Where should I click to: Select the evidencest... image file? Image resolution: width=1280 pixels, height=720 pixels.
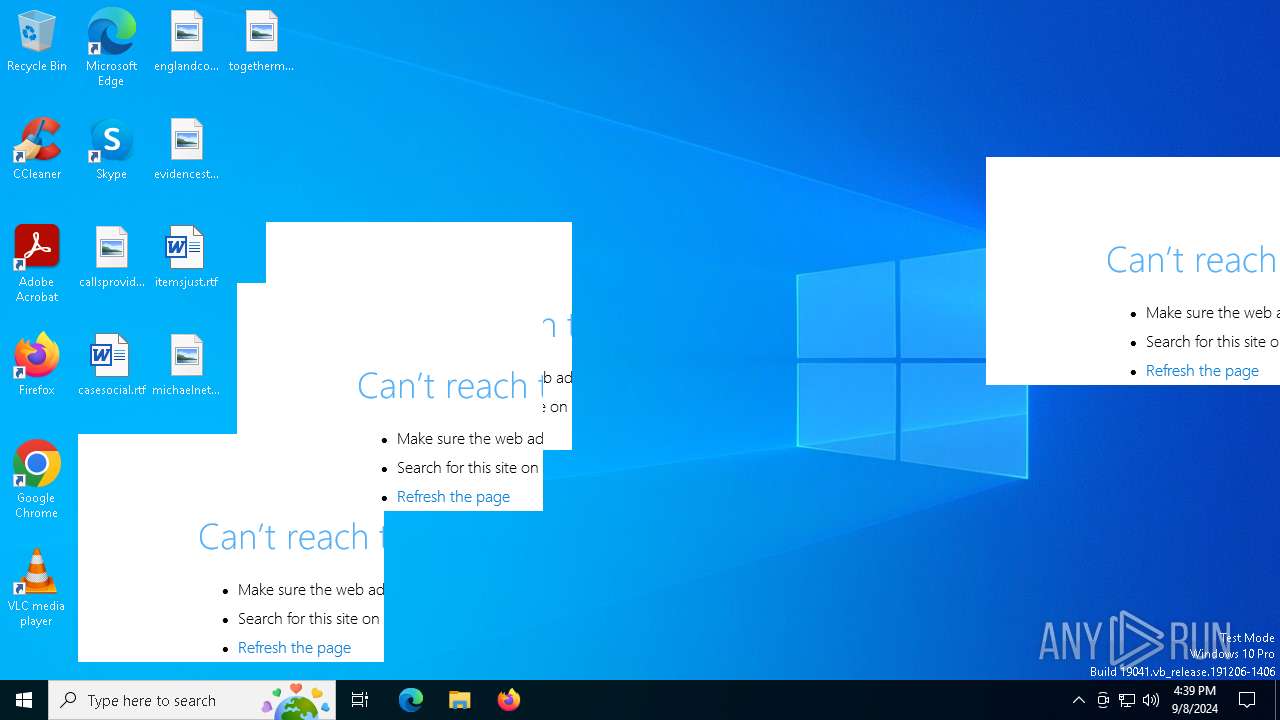click(x=186, y=150)
